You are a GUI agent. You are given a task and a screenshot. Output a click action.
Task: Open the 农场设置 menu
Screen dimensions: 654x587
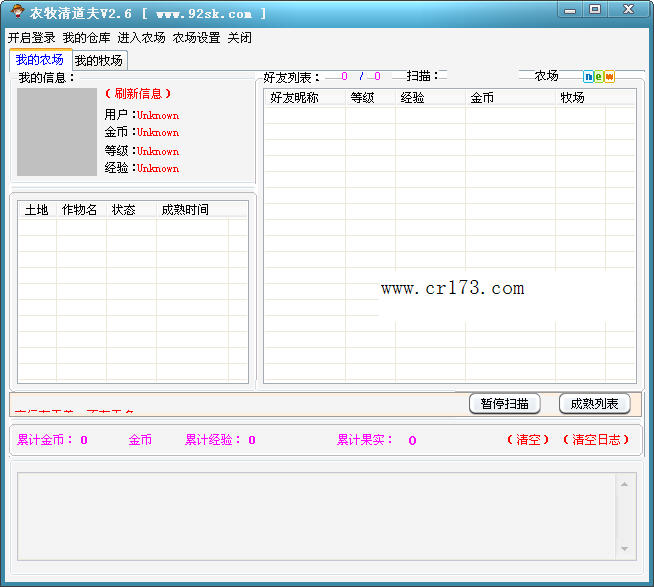[x=196, y=38]
